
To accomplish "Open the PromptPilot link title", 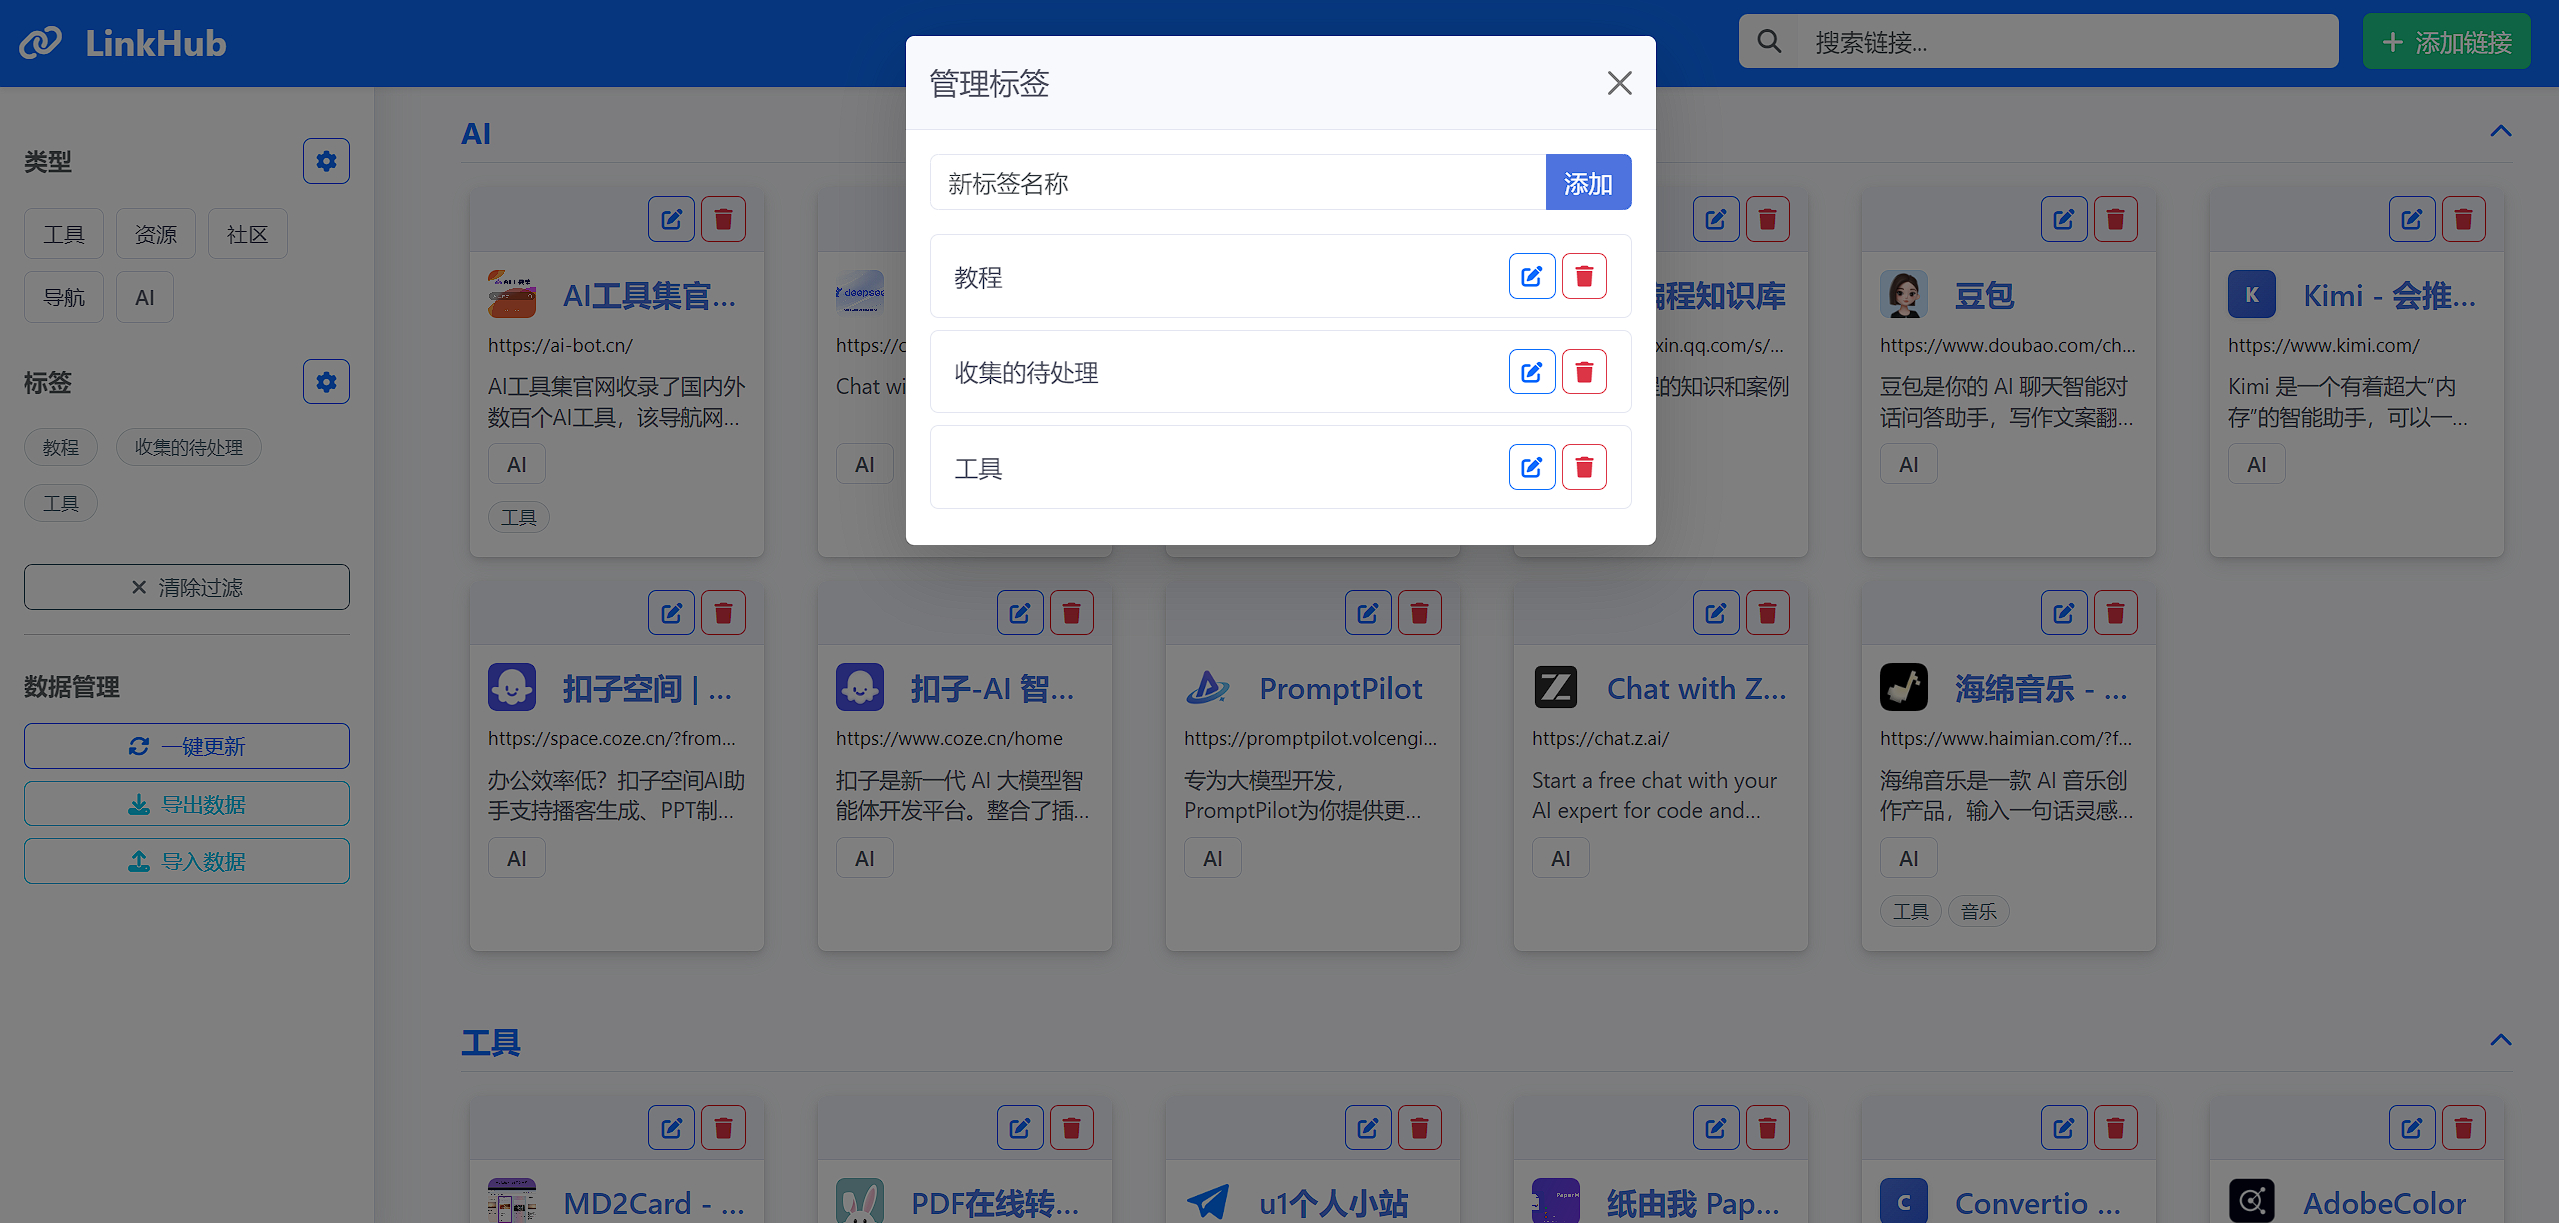I will (x=1340, y=688).
